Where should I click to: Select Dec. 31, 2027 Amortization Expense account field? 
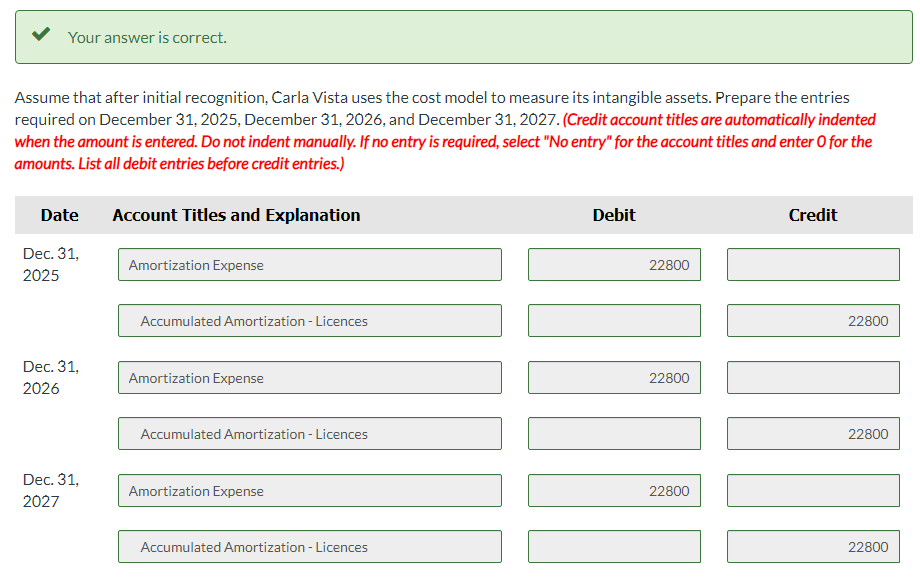[x=310, y=491]
